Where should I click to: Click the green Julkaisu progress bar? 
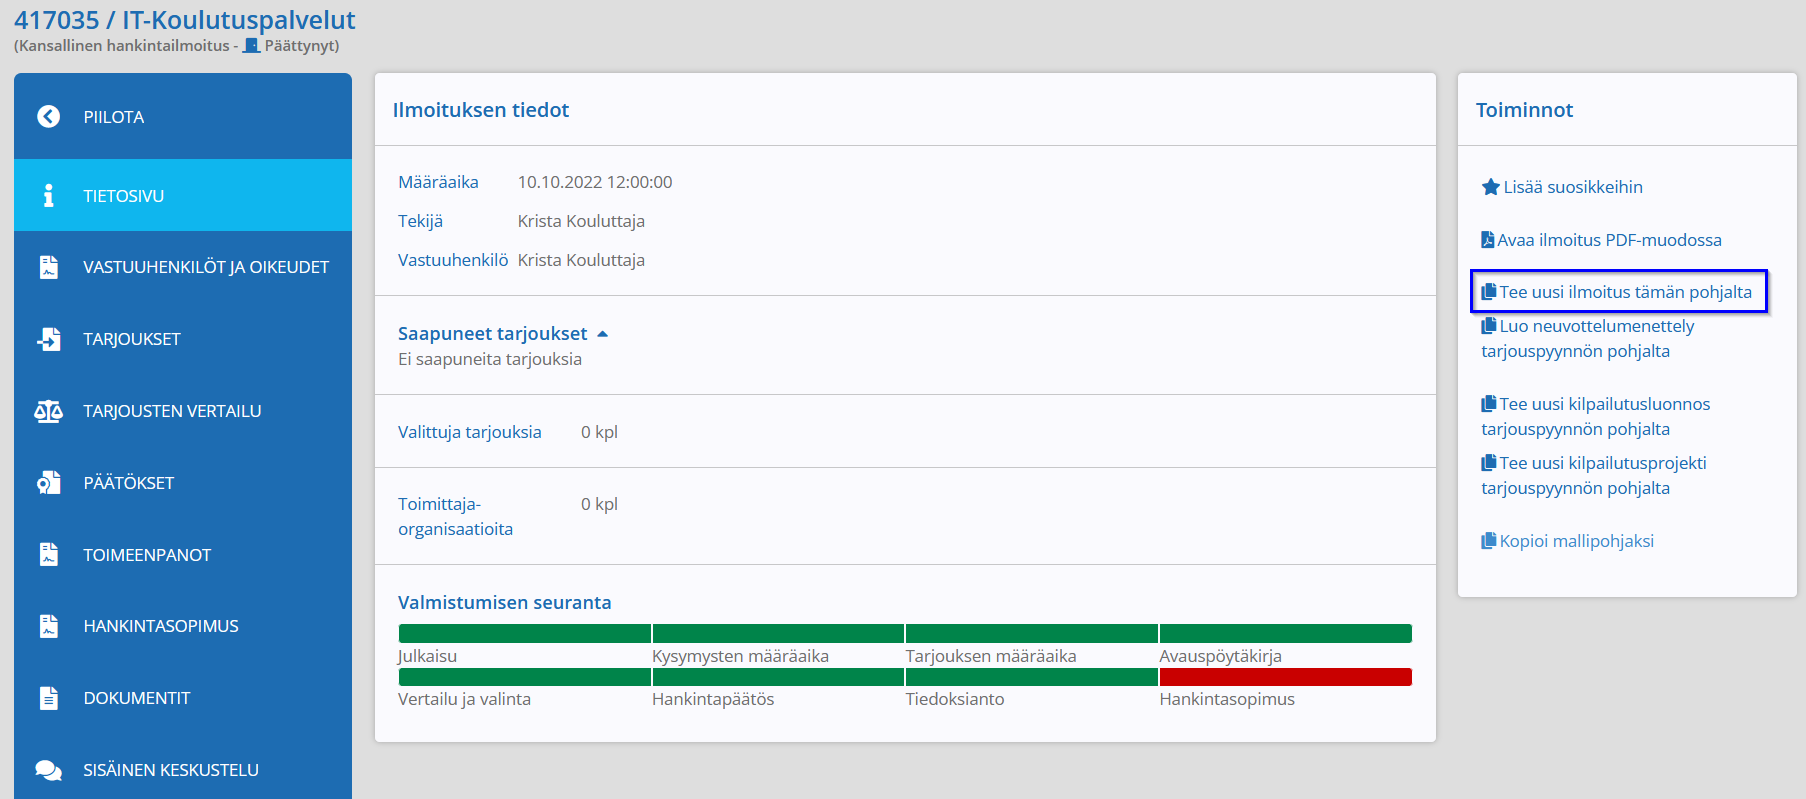click(x=524, y=633)
